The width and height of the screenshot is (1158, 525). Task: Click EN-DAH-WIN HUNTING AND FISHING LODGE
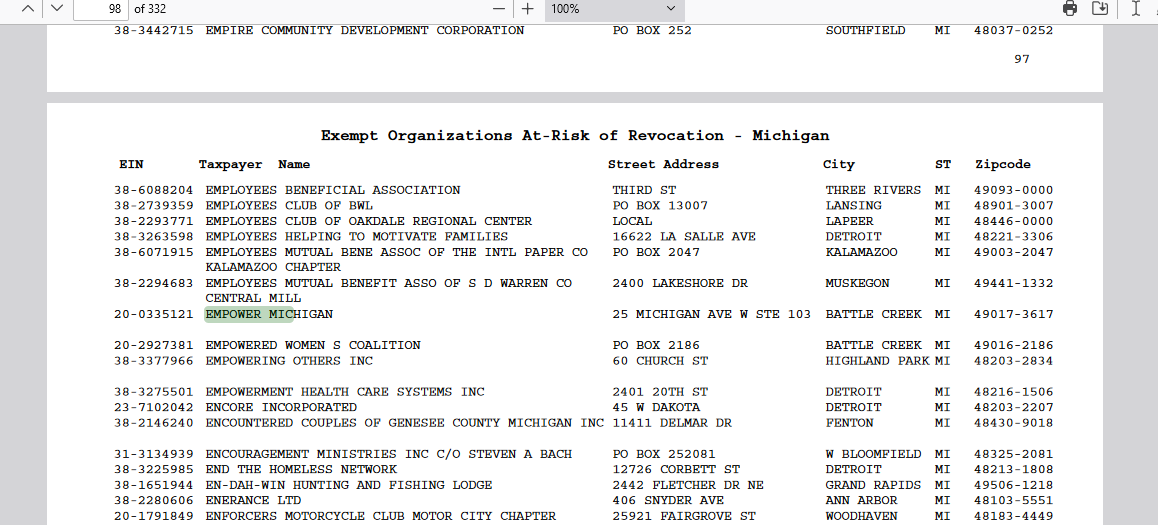[349, 485]
